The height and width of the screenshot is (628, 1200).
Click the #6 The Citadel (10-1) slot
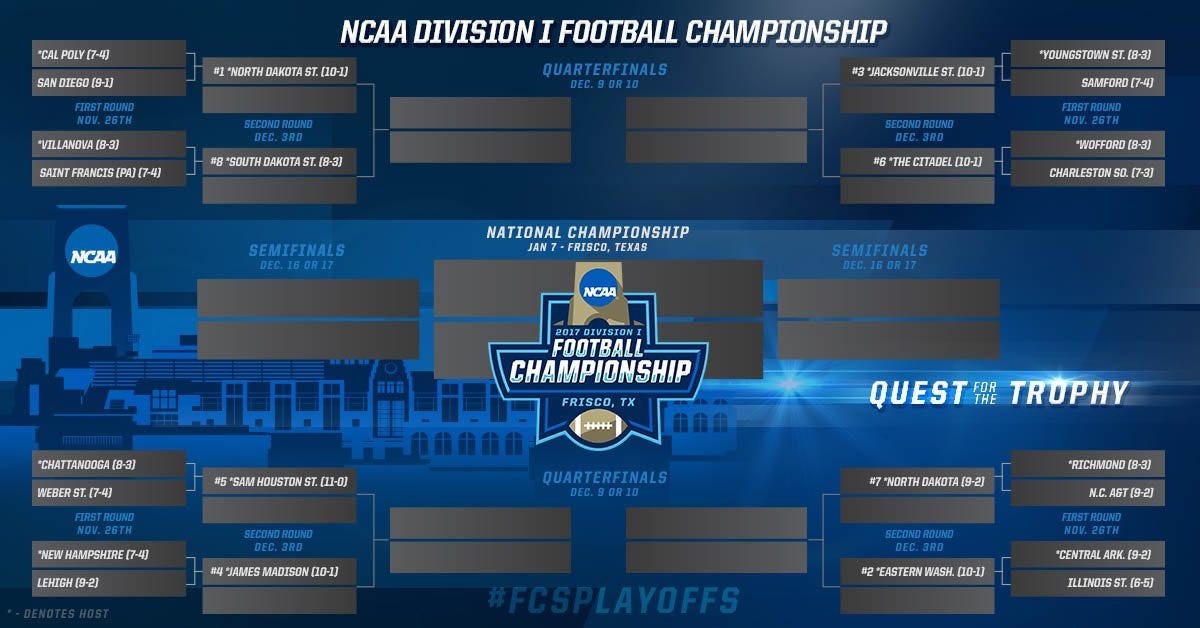[x=917, y=161]
